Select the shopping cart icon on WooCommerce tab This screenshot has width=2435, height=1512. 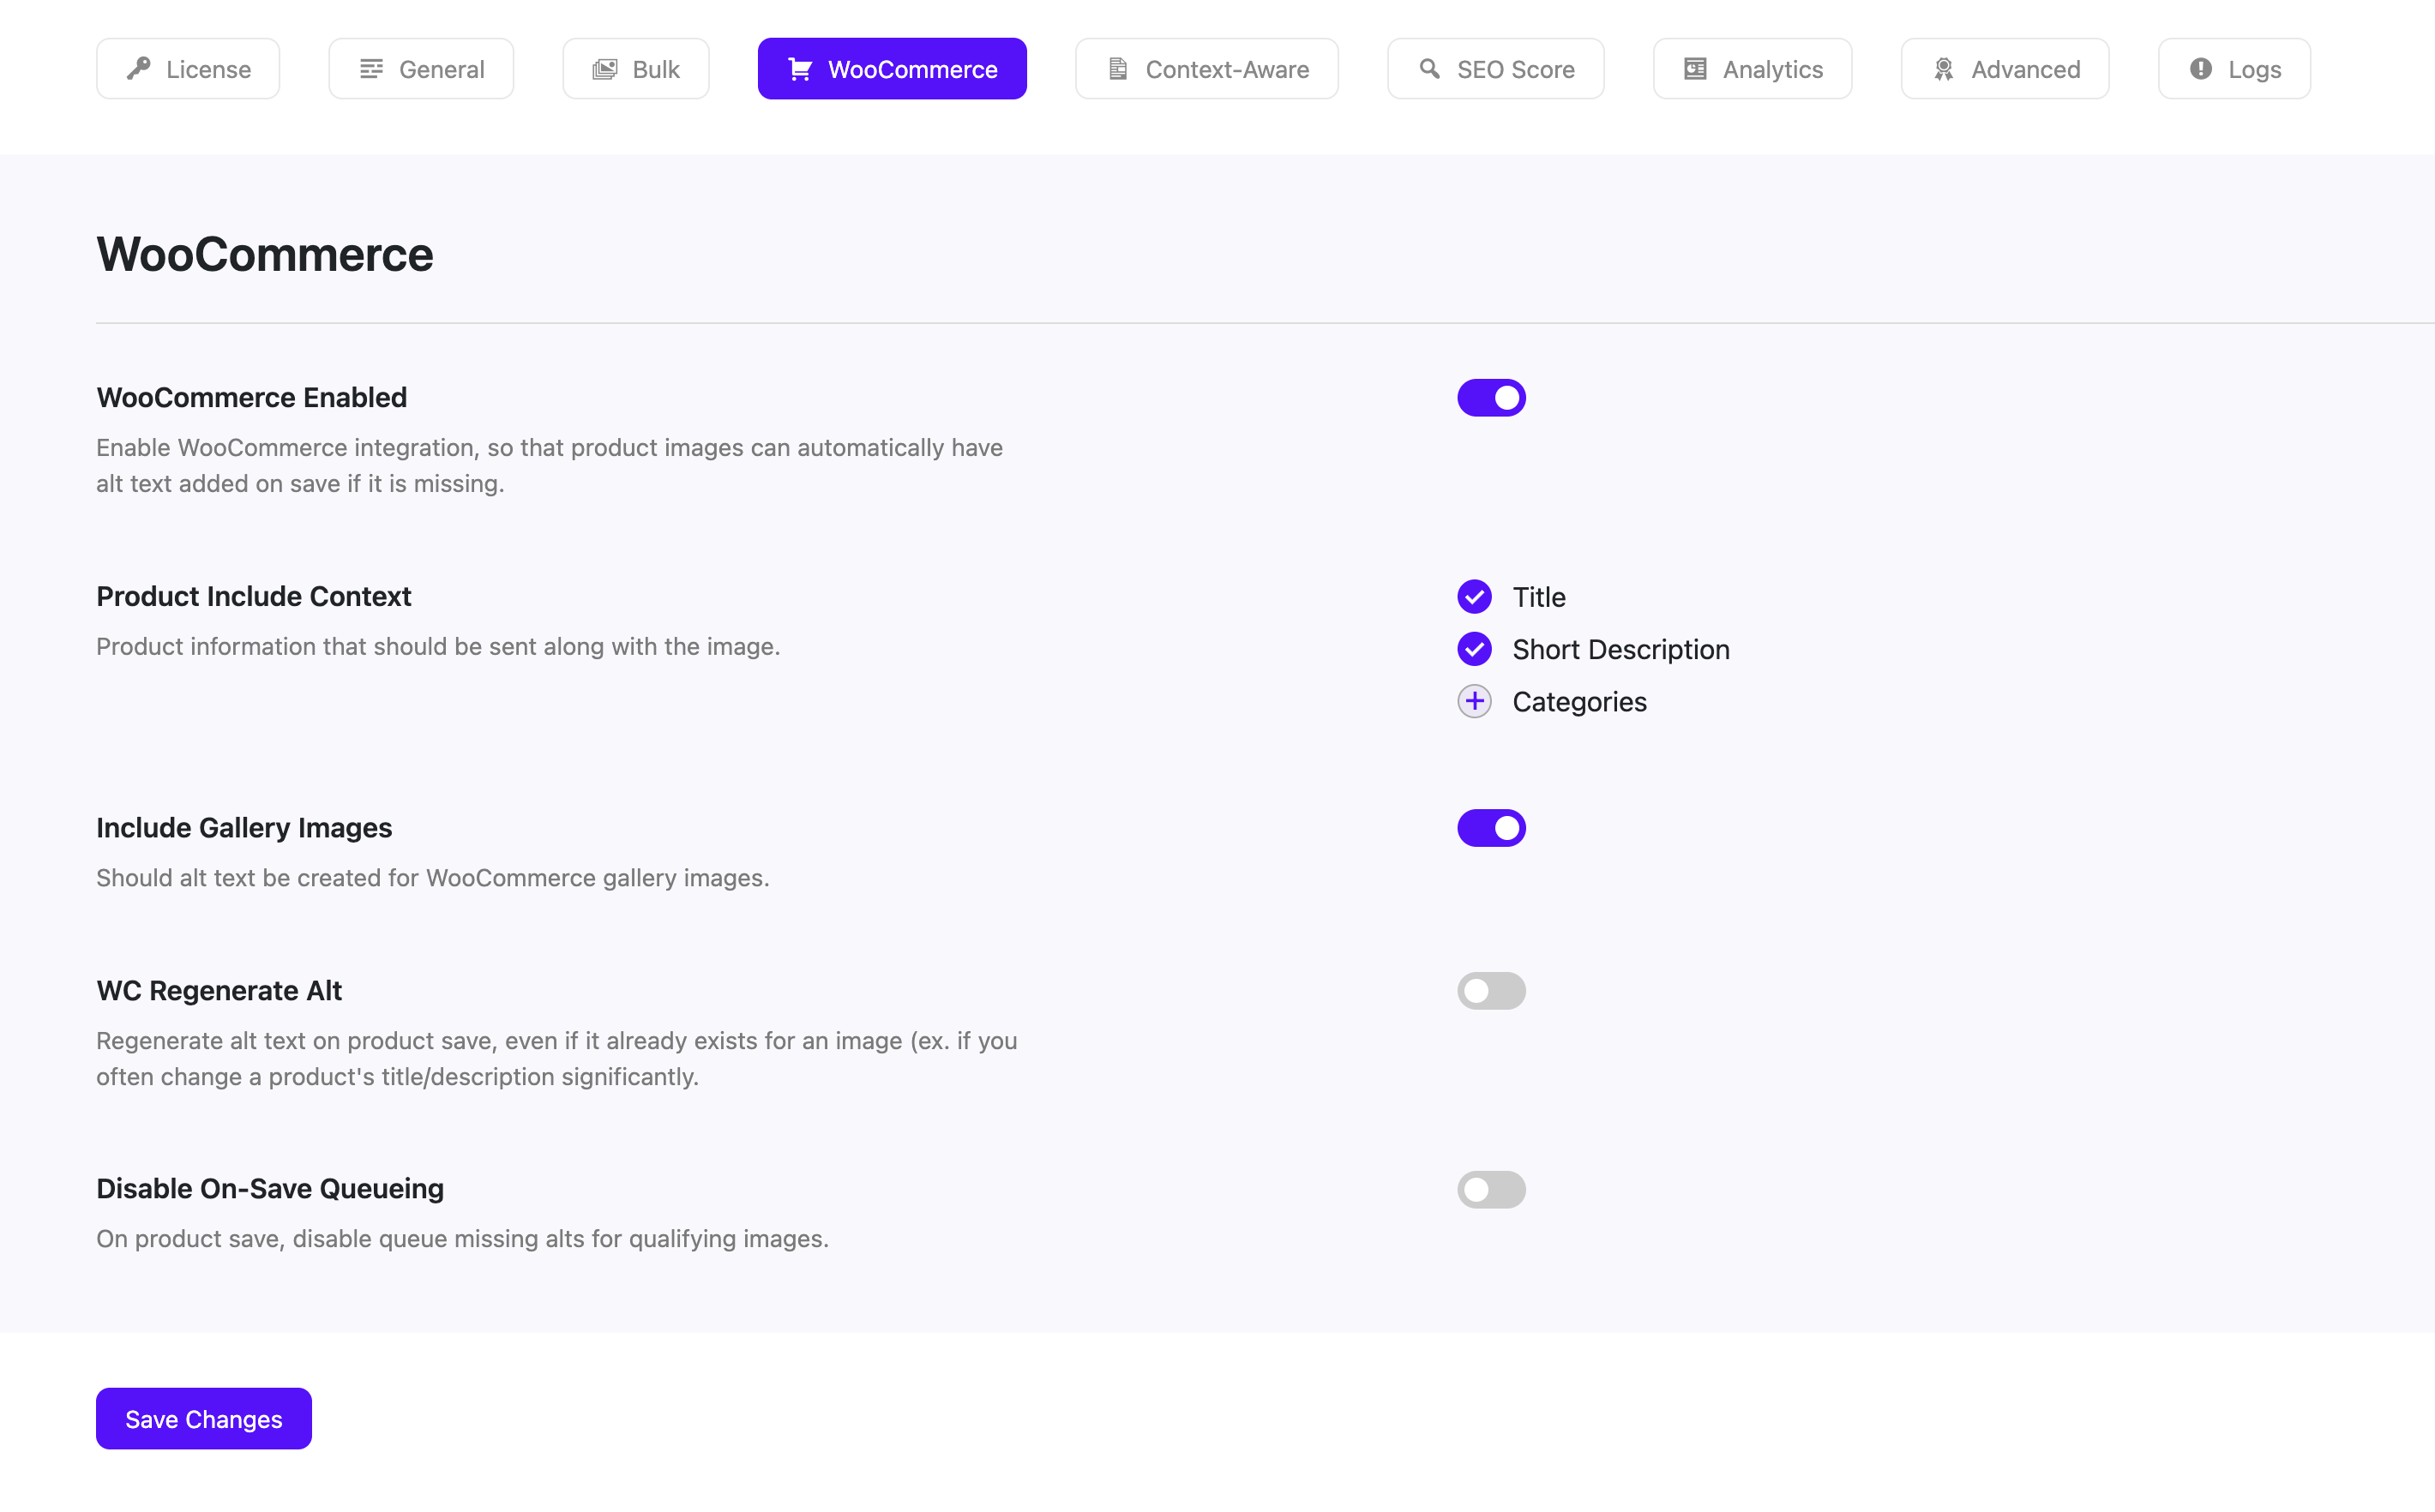(x=800, y=68)
